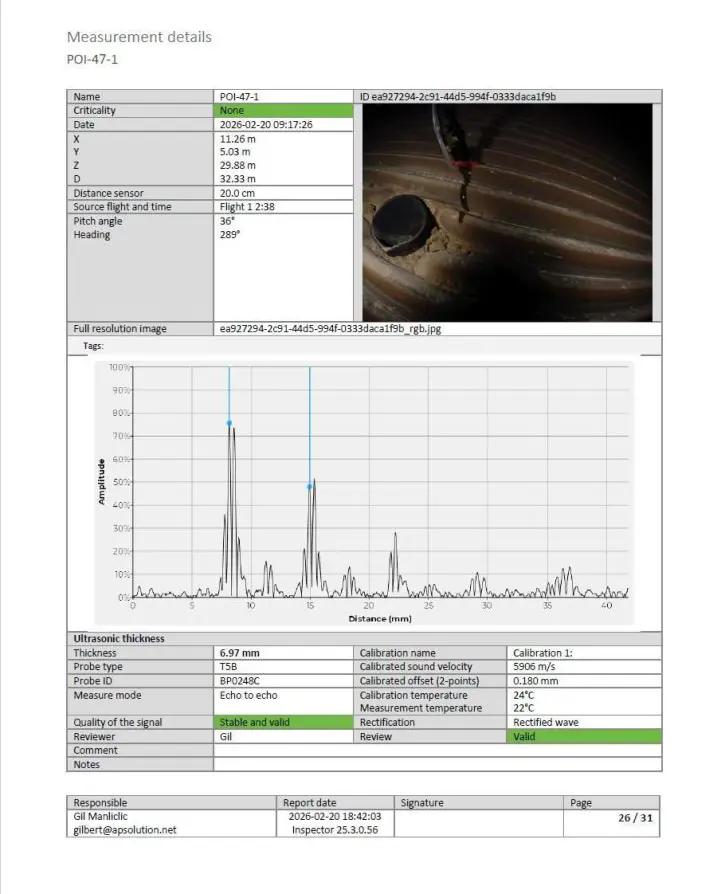Click the 'Distance (mm)' axis label
This screenshot has width=725, height=894.
(380, 619)
